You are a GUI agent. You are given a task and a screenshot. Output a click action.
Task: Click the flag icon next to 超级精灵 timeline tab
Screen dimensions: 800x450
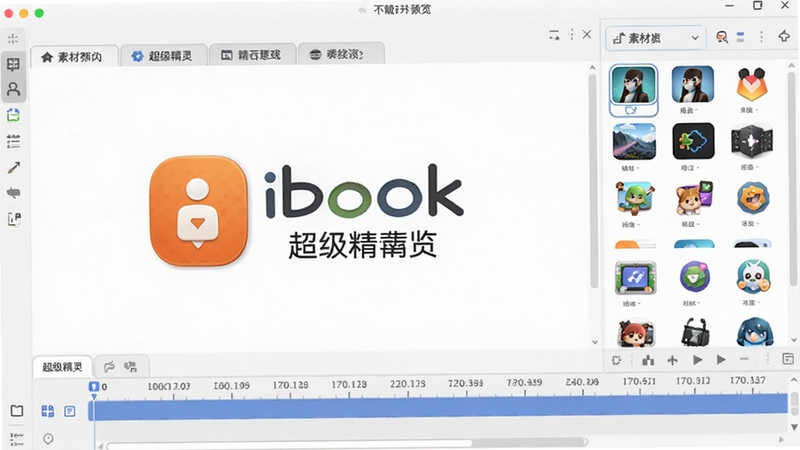109,366
